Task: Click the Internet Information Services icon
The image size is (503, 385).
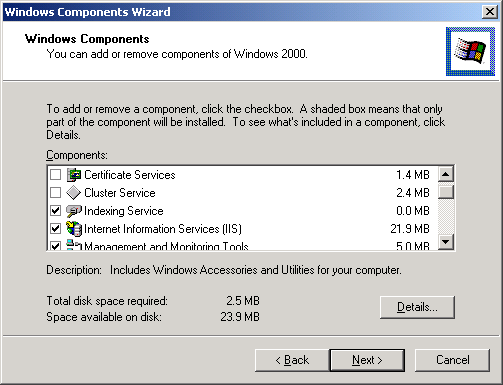Action: pyautogui.click(x=74, y=229)
